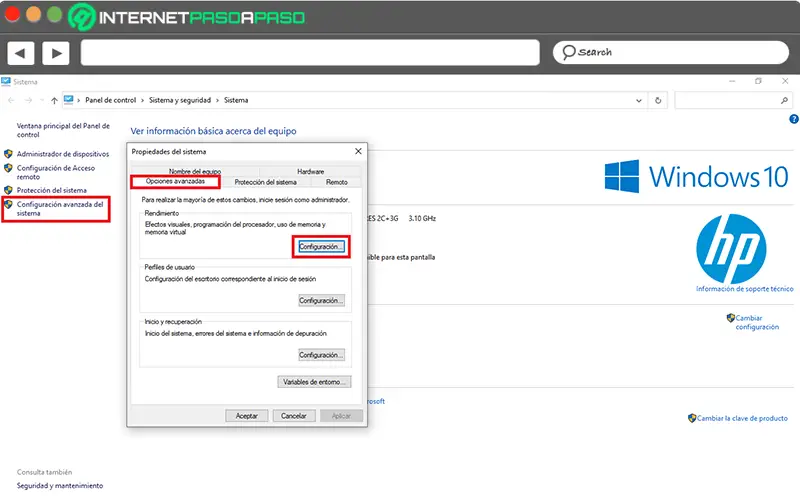The width and height of the screenshot is (800, 500).
Task: Close the 'Propiedades del sistema' dialog with X
Action: tap(358, 152)
